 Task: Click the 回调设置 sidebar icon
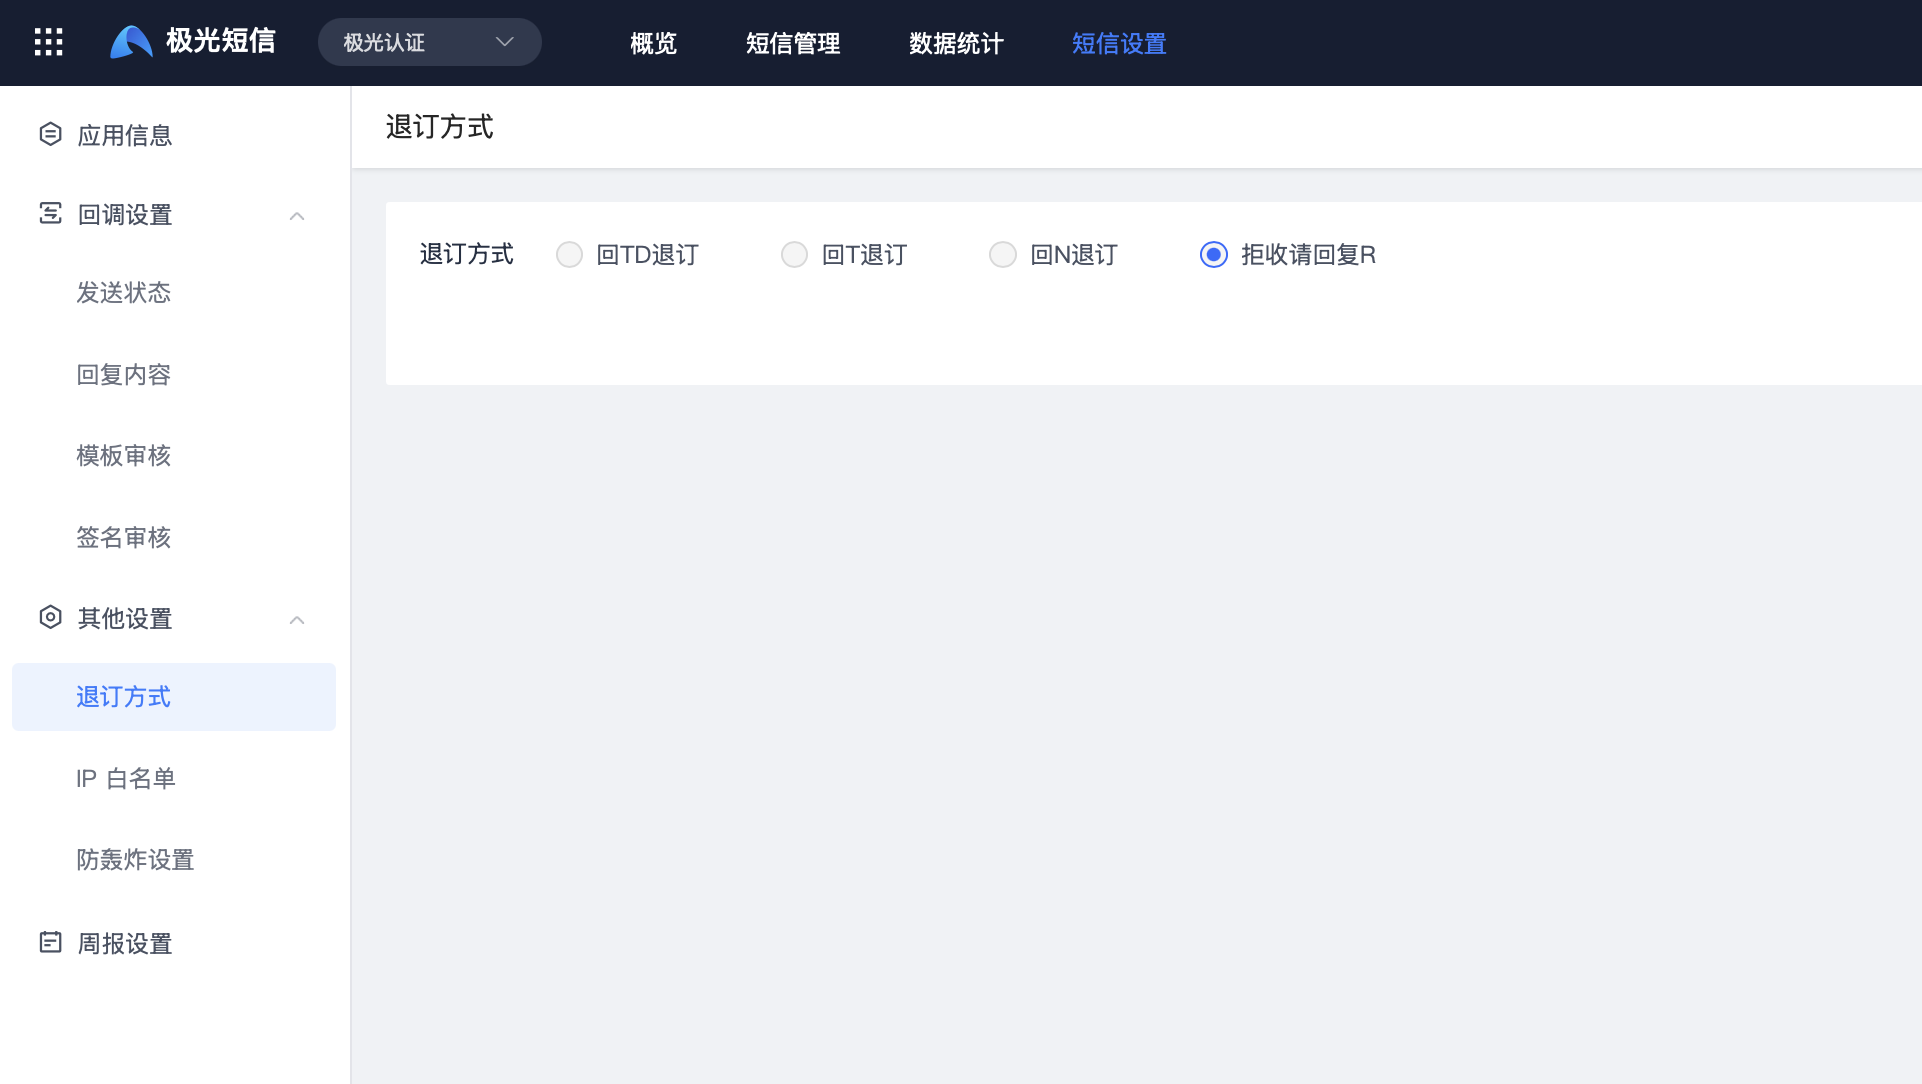pyautogui.click(x=50, y=213)
